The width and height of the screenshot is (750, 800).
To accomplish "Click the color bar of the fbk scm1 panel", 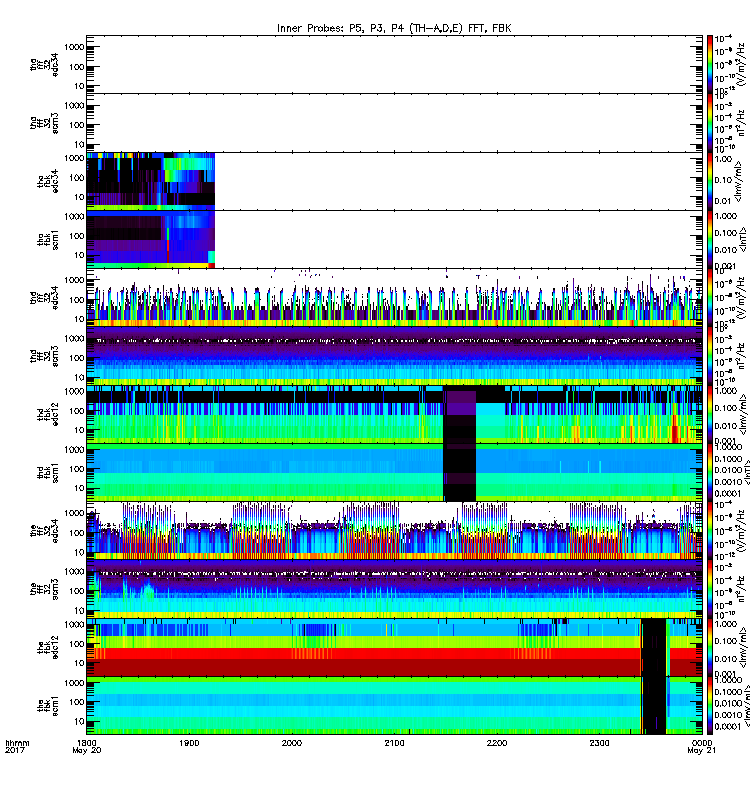I will click(710, 706).
